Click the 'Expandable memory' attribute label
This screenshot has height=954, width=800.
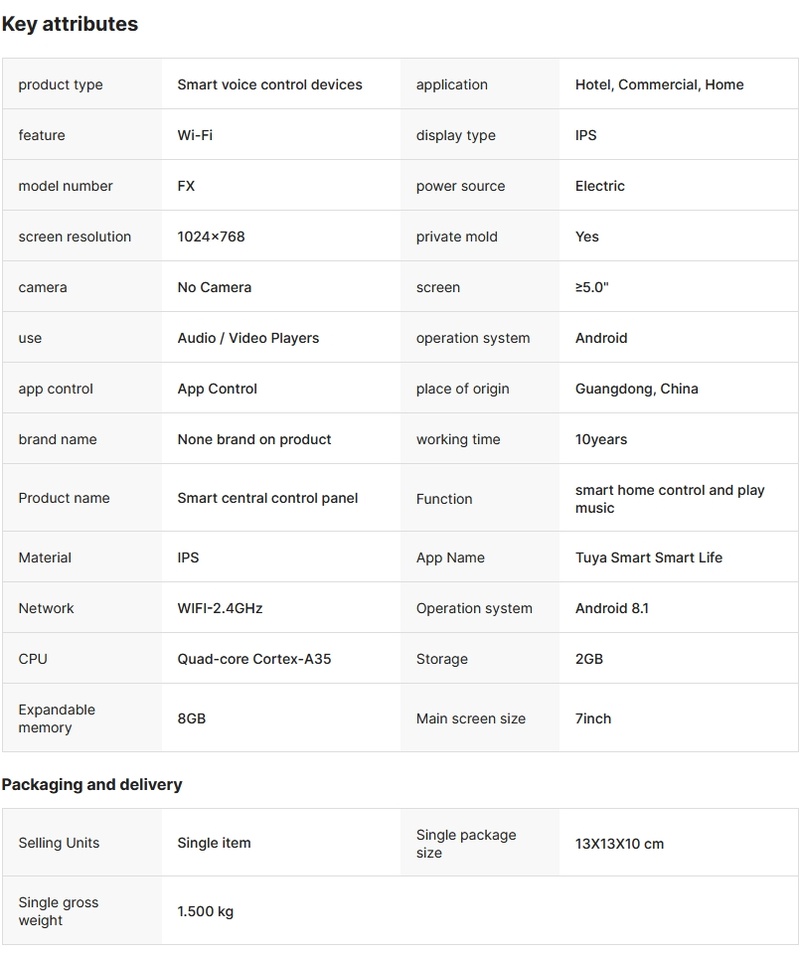tap(57, 719)
